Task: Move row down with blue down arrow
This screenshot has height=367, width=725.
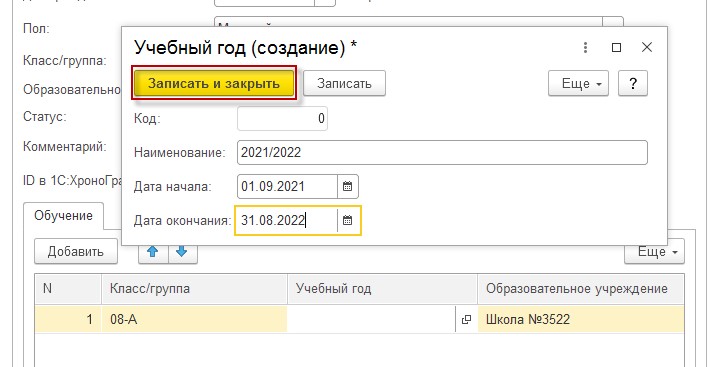Action: pos(182,252)
